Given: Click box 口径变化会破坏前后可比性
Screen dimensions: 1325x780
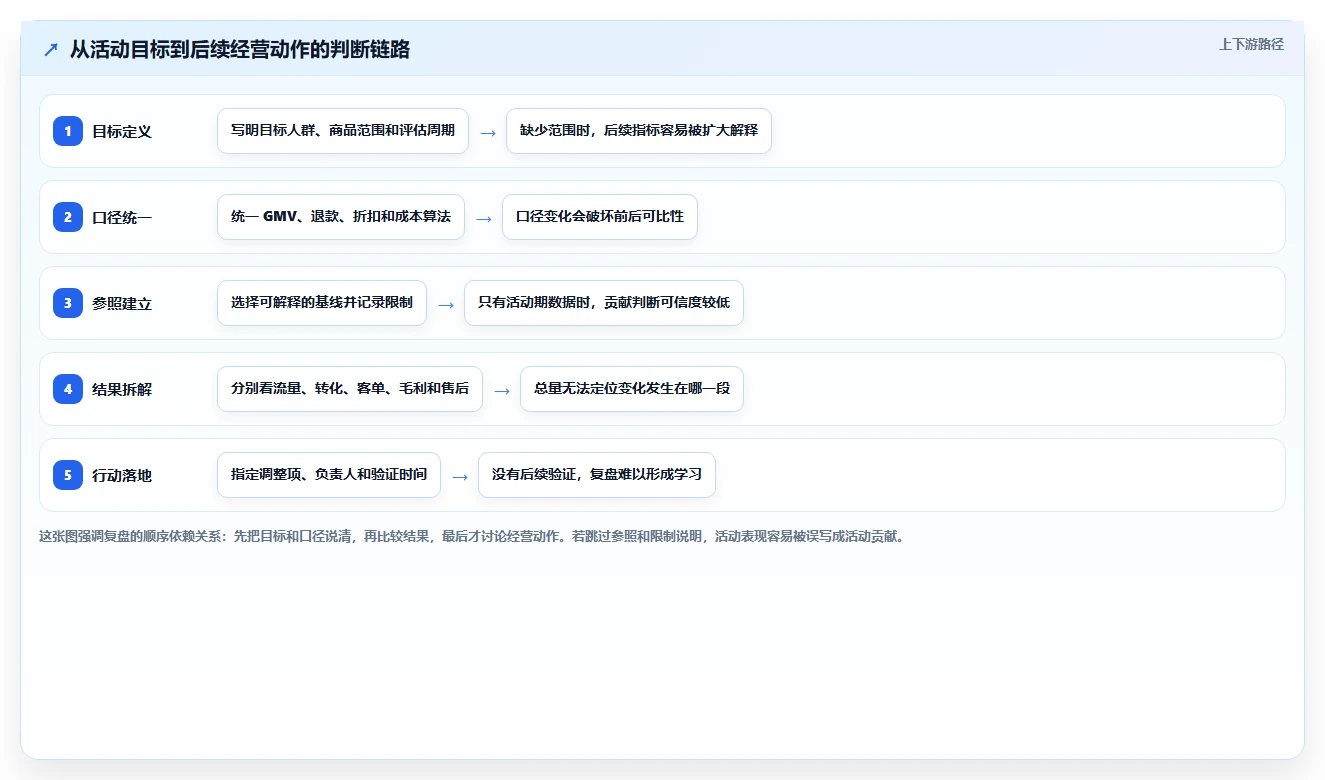Looking at the screenshot, I should click(600, 217).
